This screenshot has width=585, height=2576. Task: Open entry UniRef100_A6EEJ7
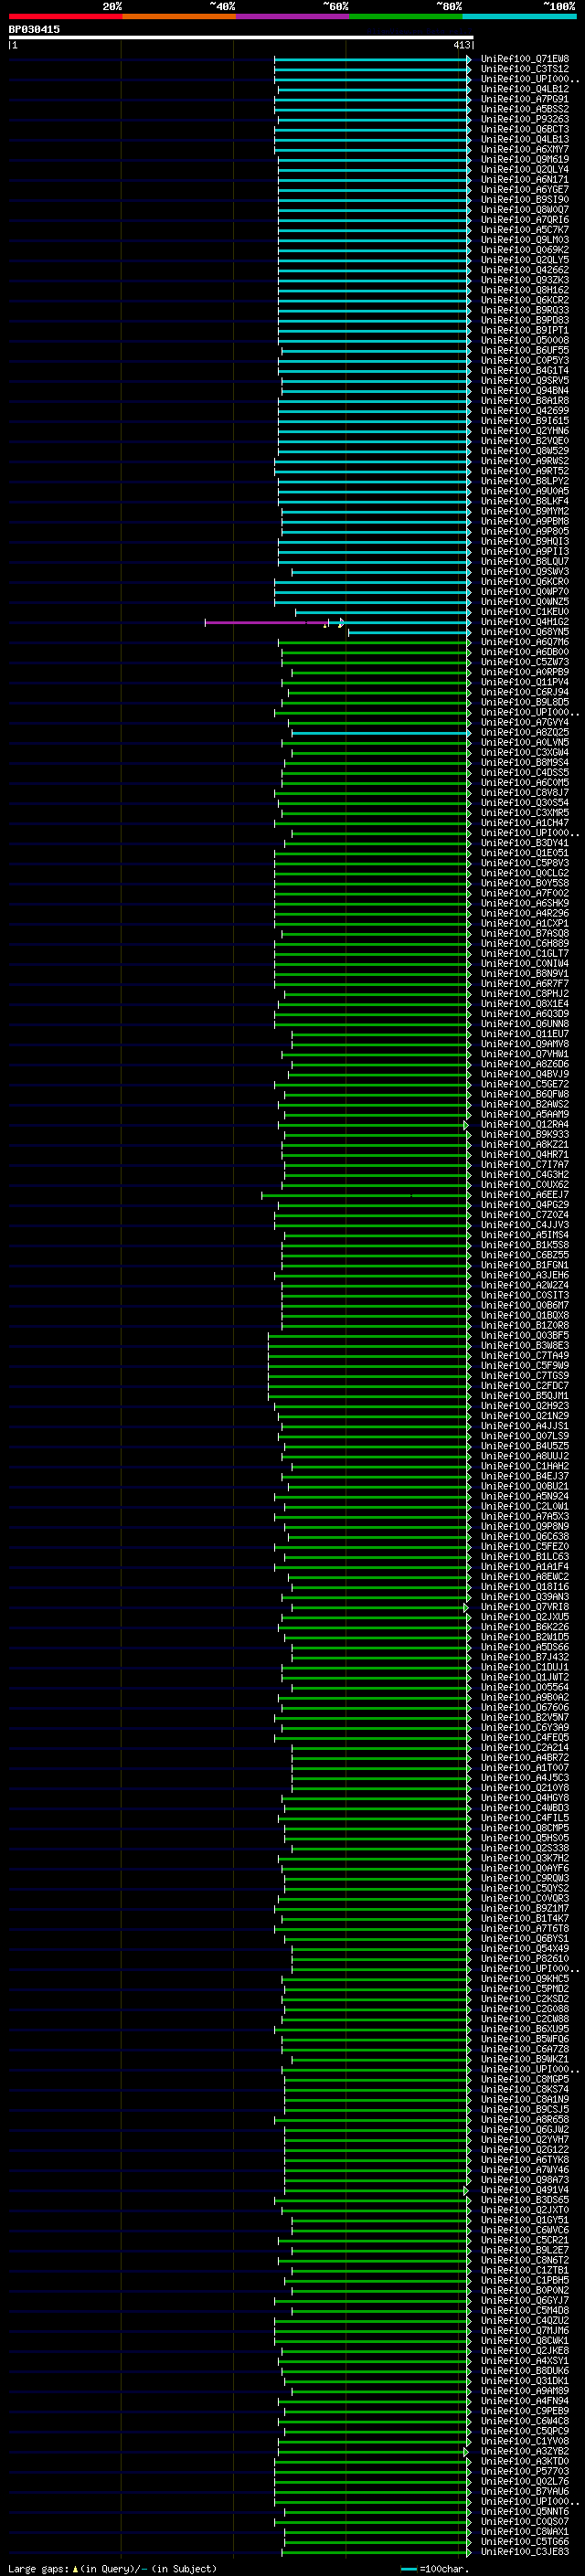coord(525,1195)
